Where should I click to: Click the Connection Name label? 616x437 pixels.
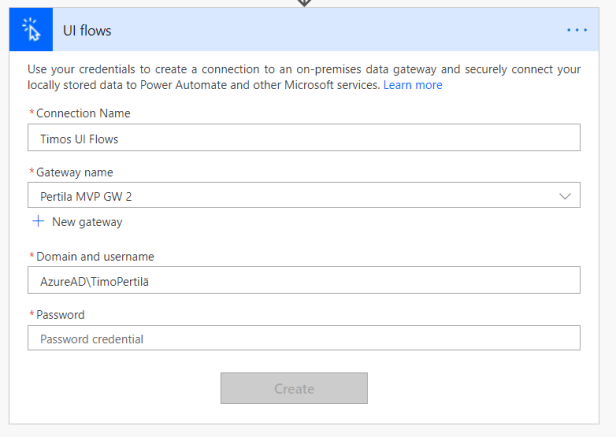coord(83,113)
